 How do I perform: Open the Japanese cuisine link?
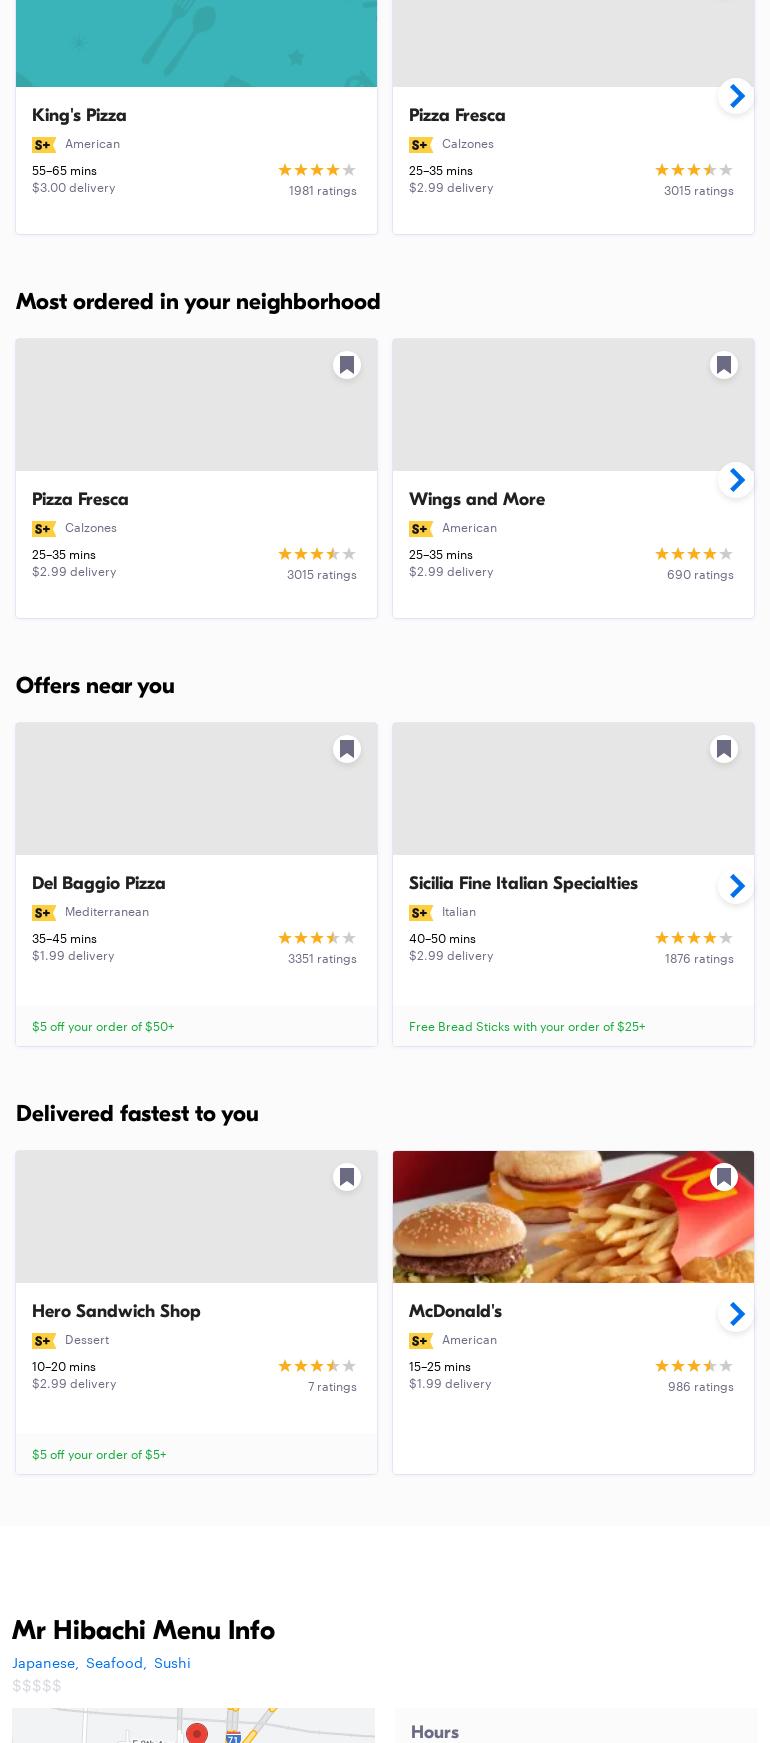(x=44, y=1663)
